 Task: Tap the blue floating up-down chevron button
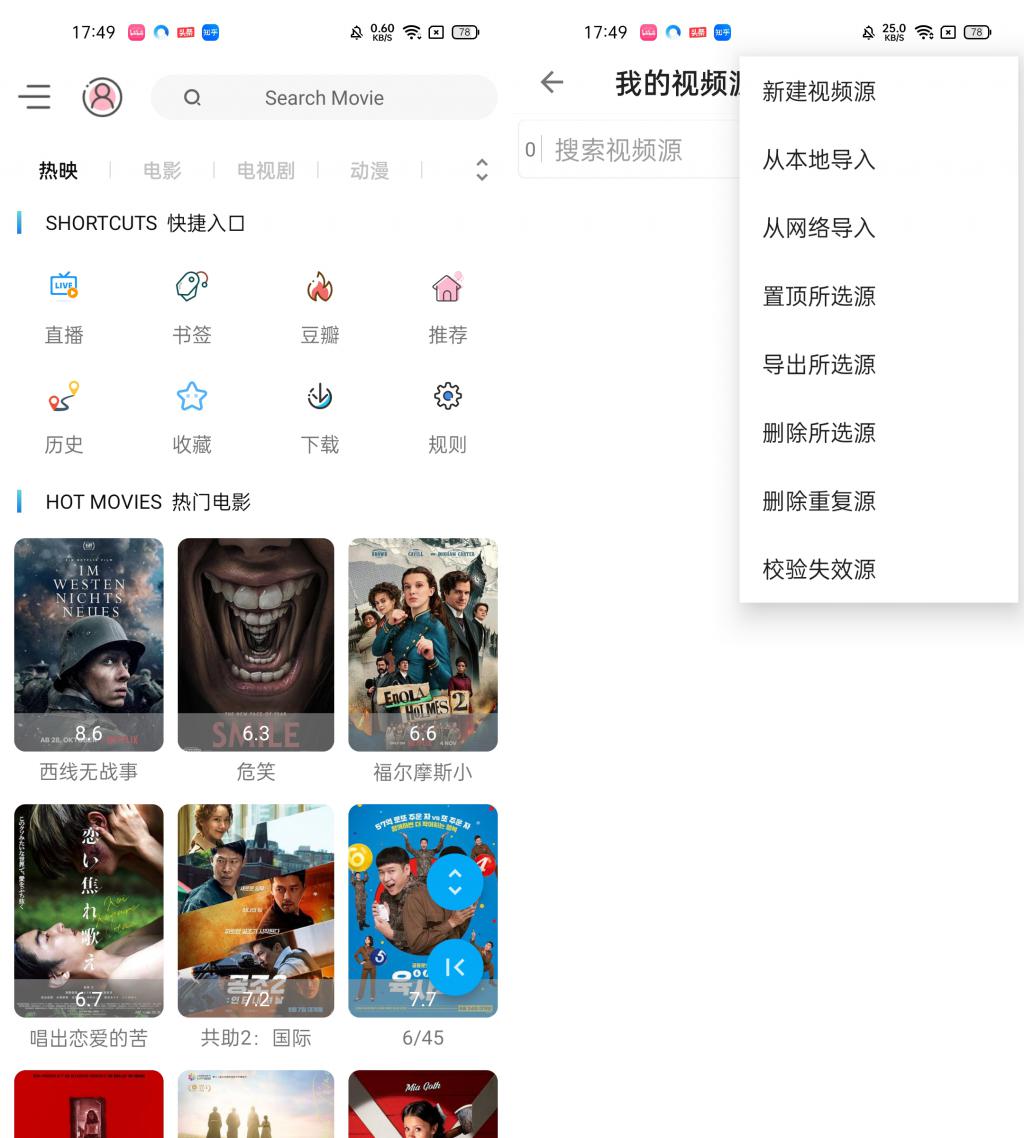(455, 882)
